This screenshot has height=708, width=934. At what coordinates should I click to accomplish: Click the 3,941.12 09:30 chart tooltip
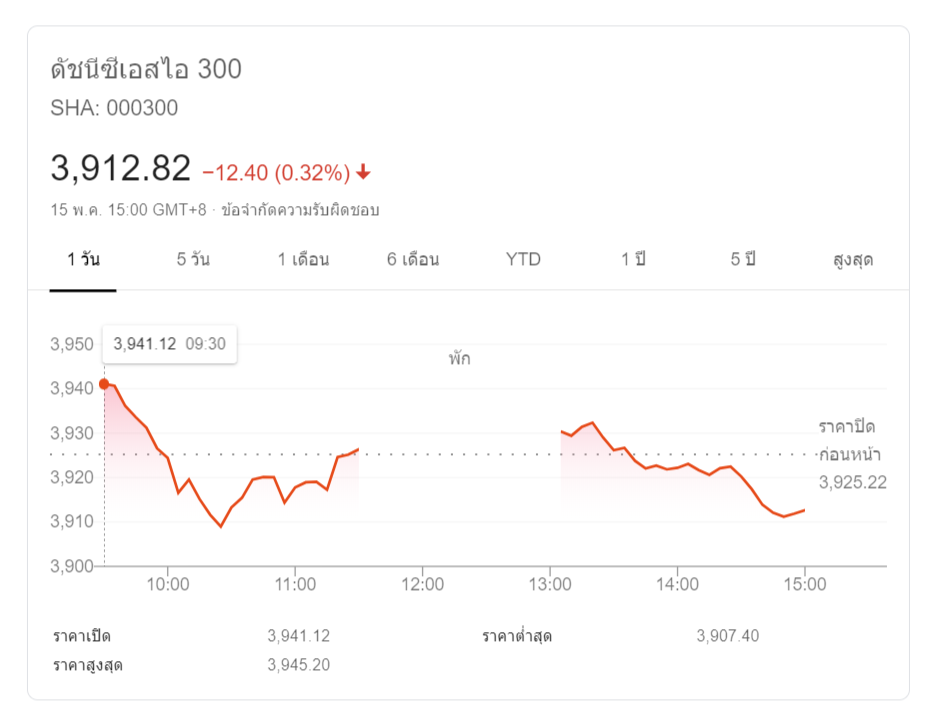click(x=170, y=344)
